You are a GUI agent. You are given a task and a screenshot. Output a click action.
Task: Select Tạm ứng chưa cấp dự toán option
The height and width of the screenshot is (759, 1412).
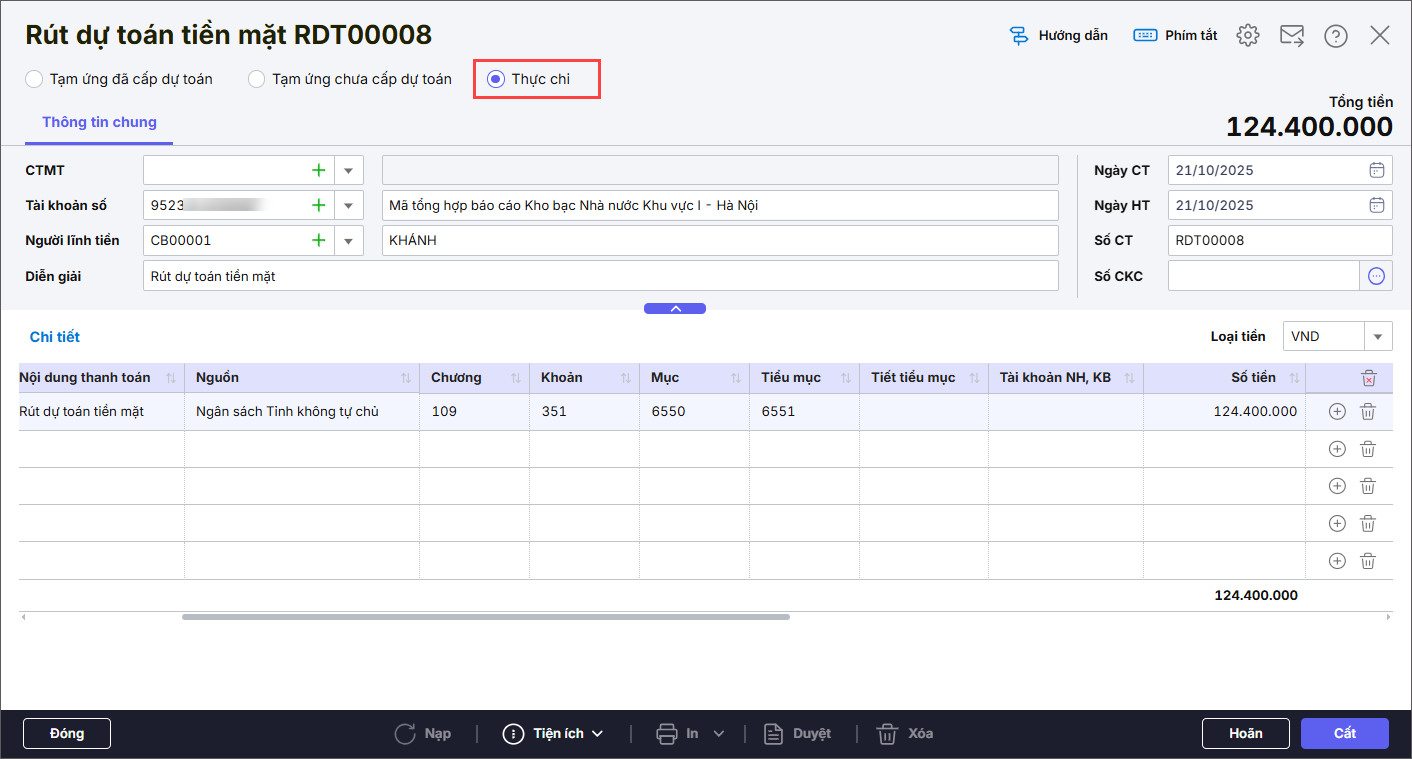(x=257, y=79)
